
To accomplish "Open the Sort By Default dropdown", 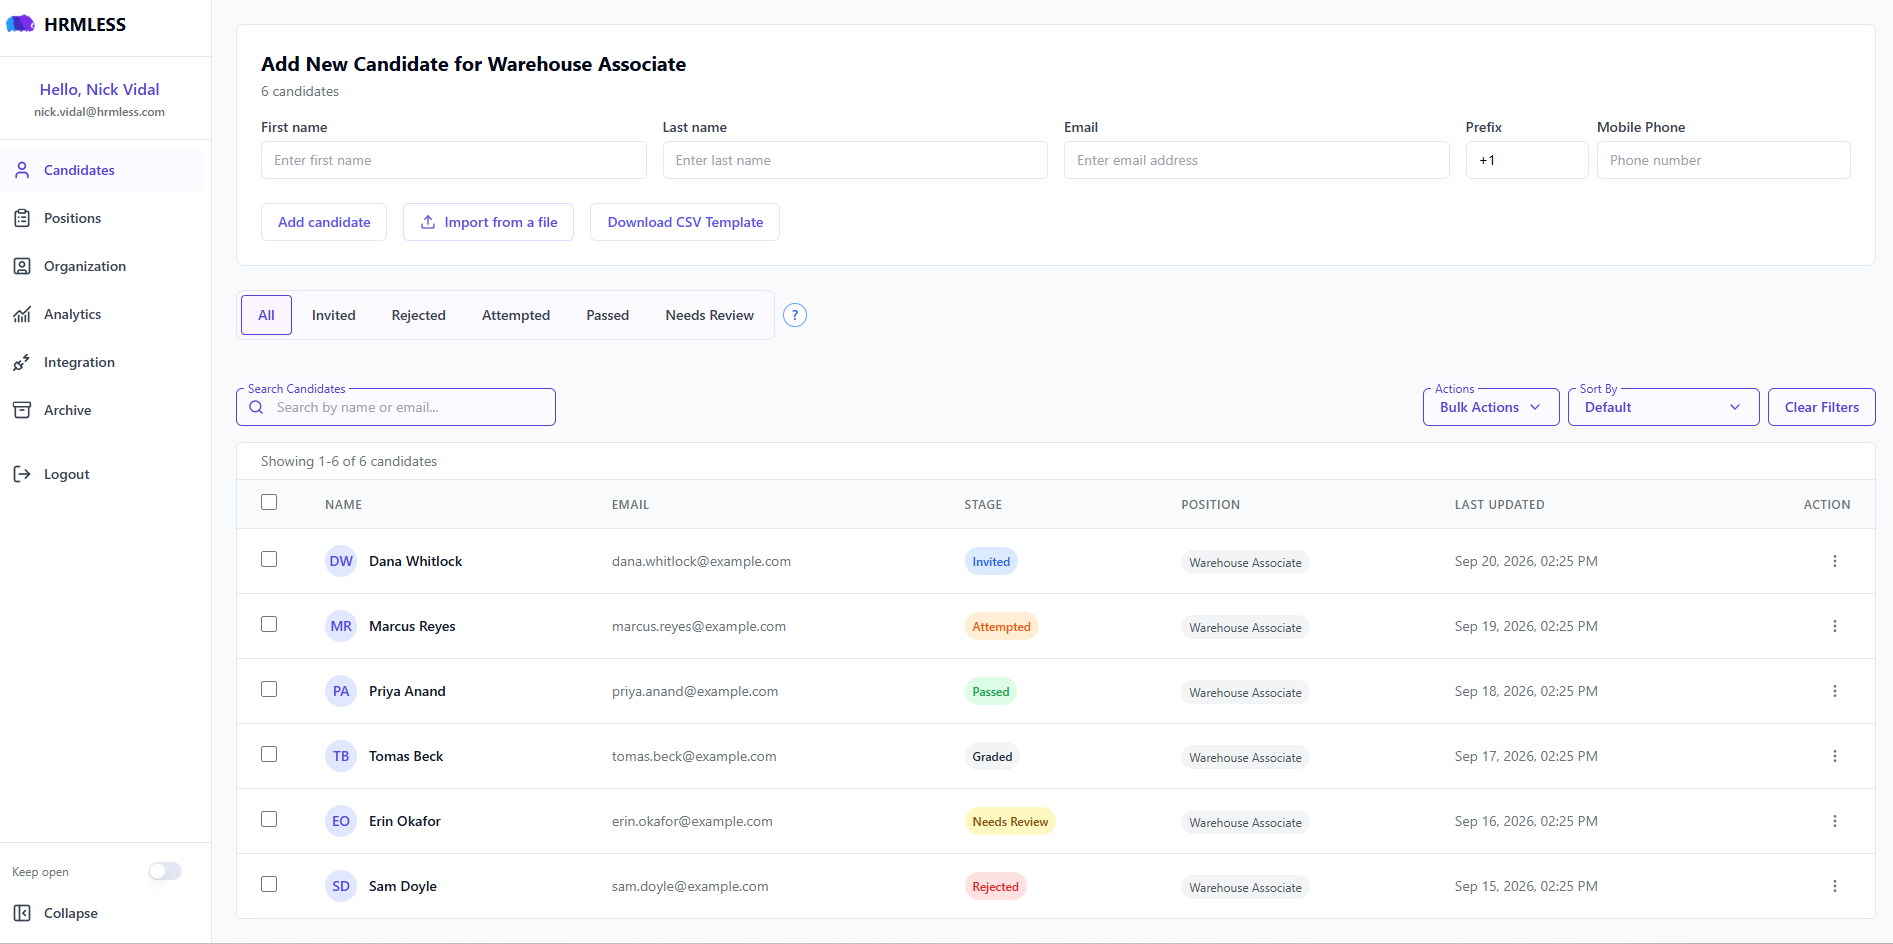I will point(1663,407).
